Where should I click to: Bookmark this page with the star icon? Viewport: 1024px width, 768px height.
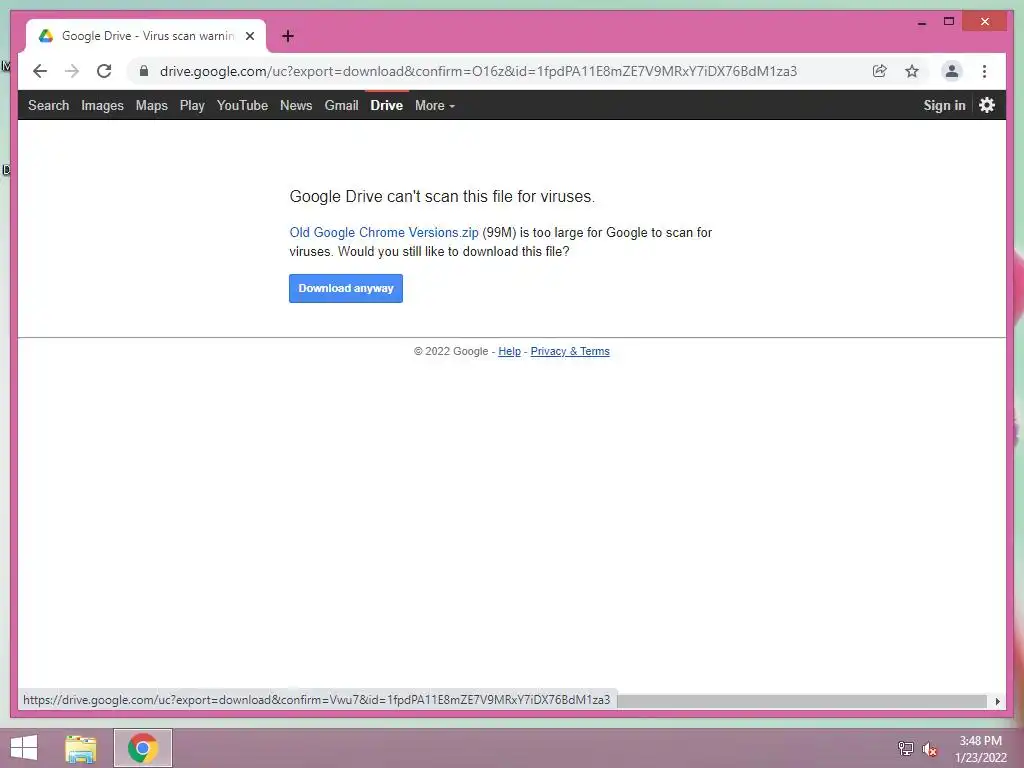[x=912, y=71]
